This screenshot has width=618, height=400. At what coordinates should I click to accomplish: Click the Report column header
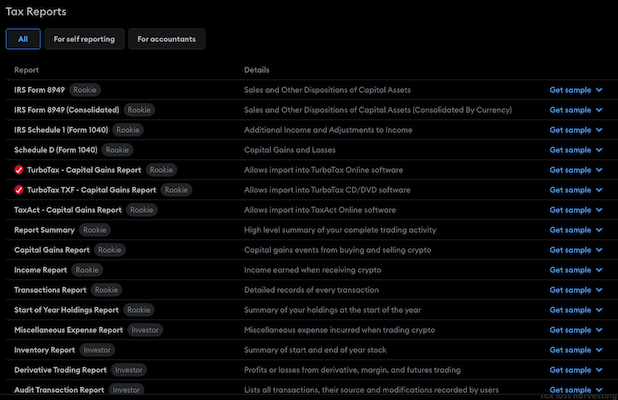tap(26, 70)
